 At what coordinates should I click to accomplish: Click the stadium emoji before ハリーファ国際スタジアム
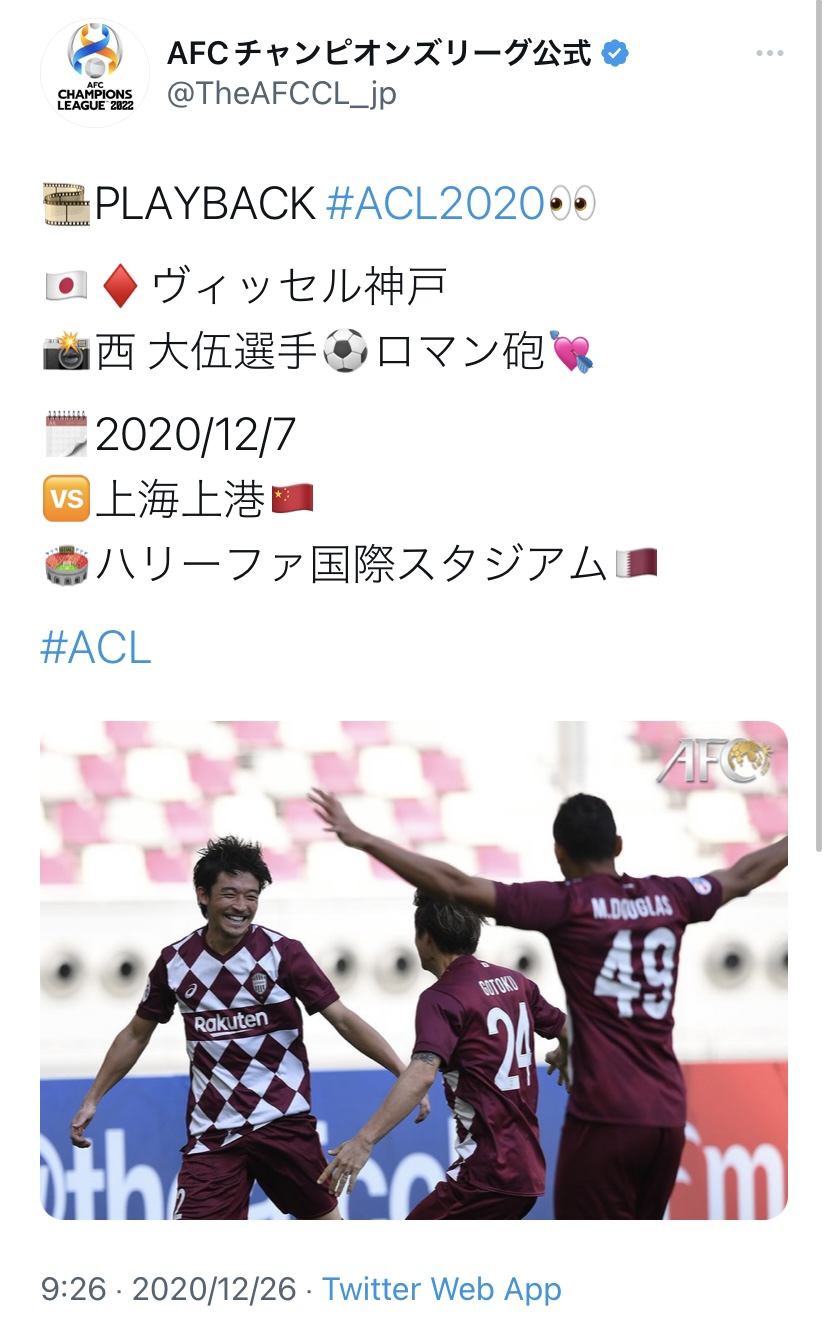pyautogui.click(x=66, y=563)
